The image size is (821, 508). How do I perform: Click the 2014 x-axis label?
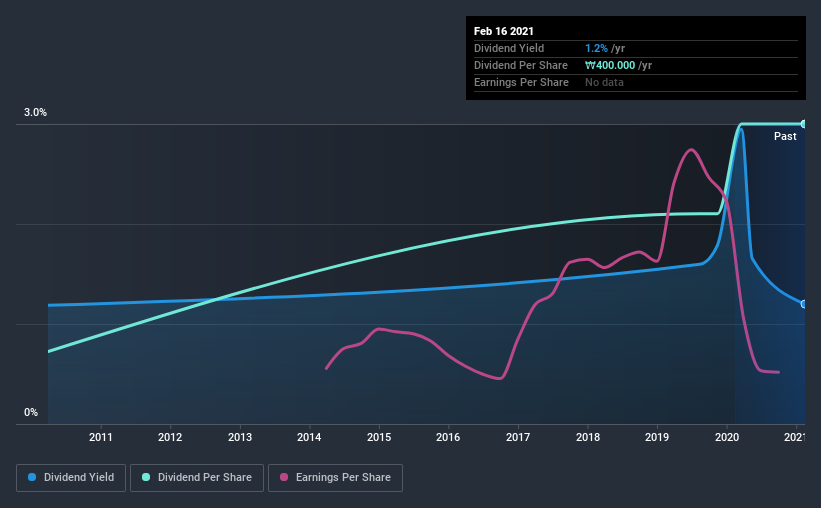[x=309, y=437]
